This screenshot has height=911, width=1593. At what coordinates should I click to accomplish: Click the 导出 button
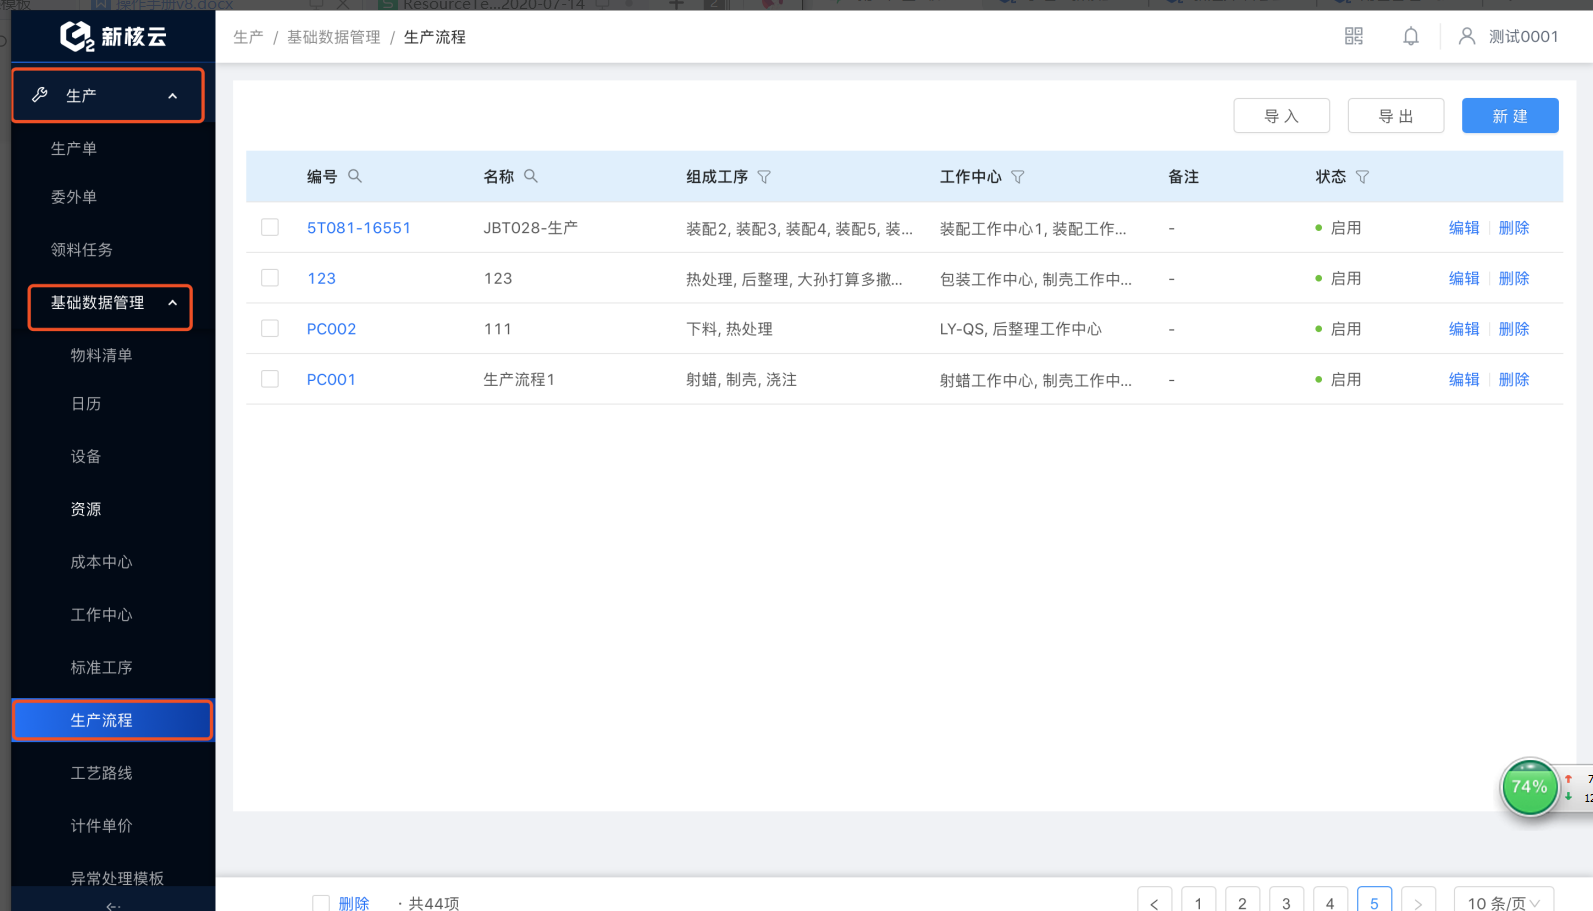[1396, 116]
